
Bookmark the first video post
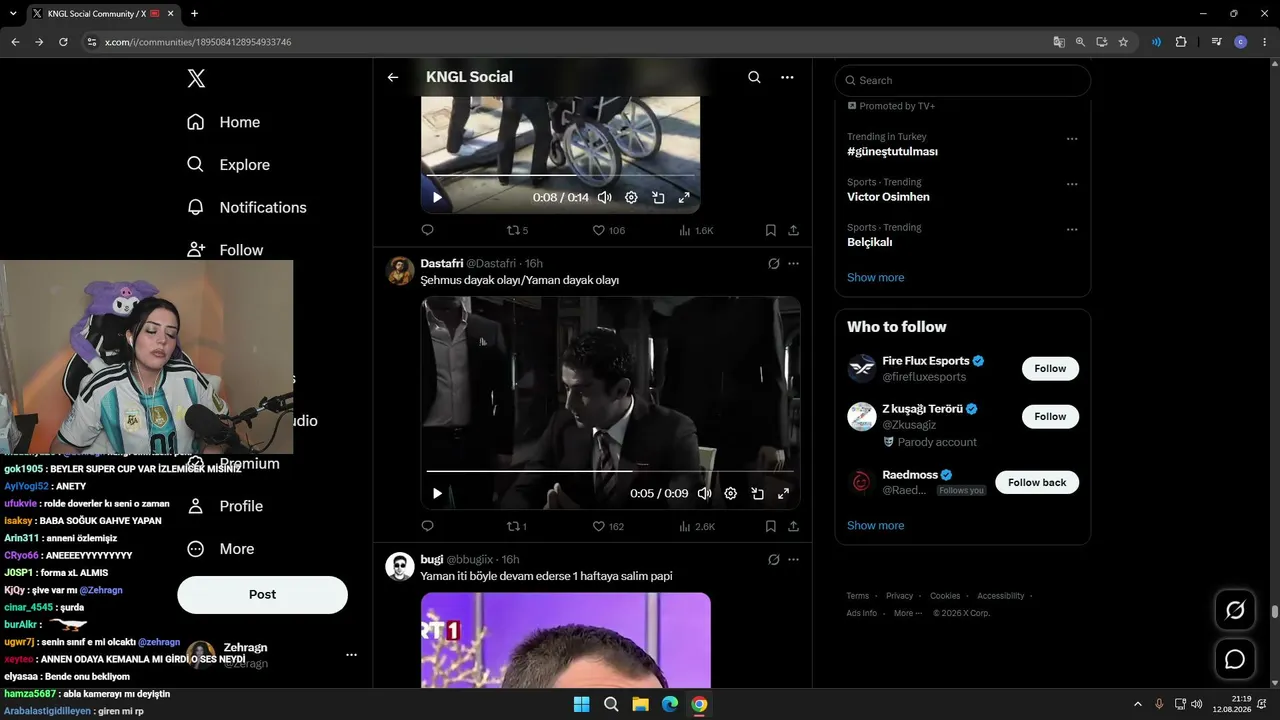tap(770, 230)
